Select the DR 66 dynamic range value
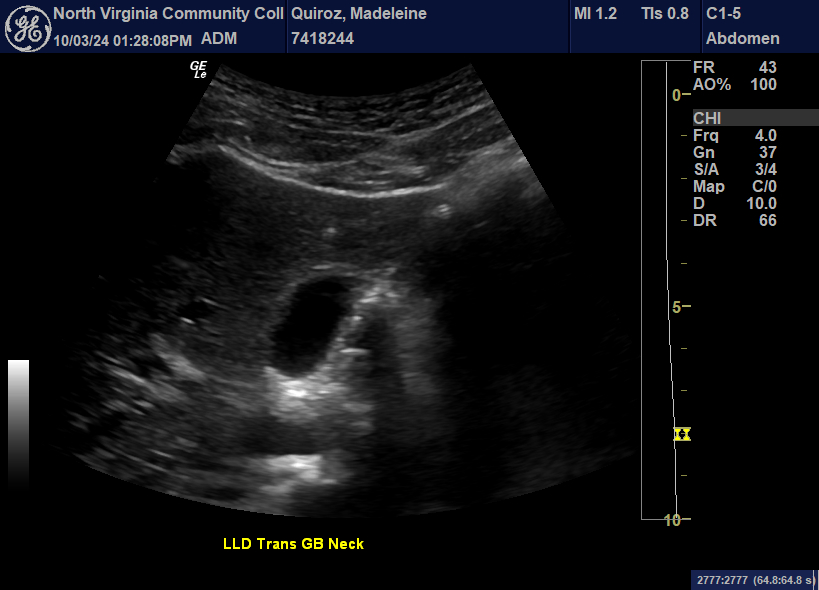This screenshot has height=590, width=819. tap(735, 220)
